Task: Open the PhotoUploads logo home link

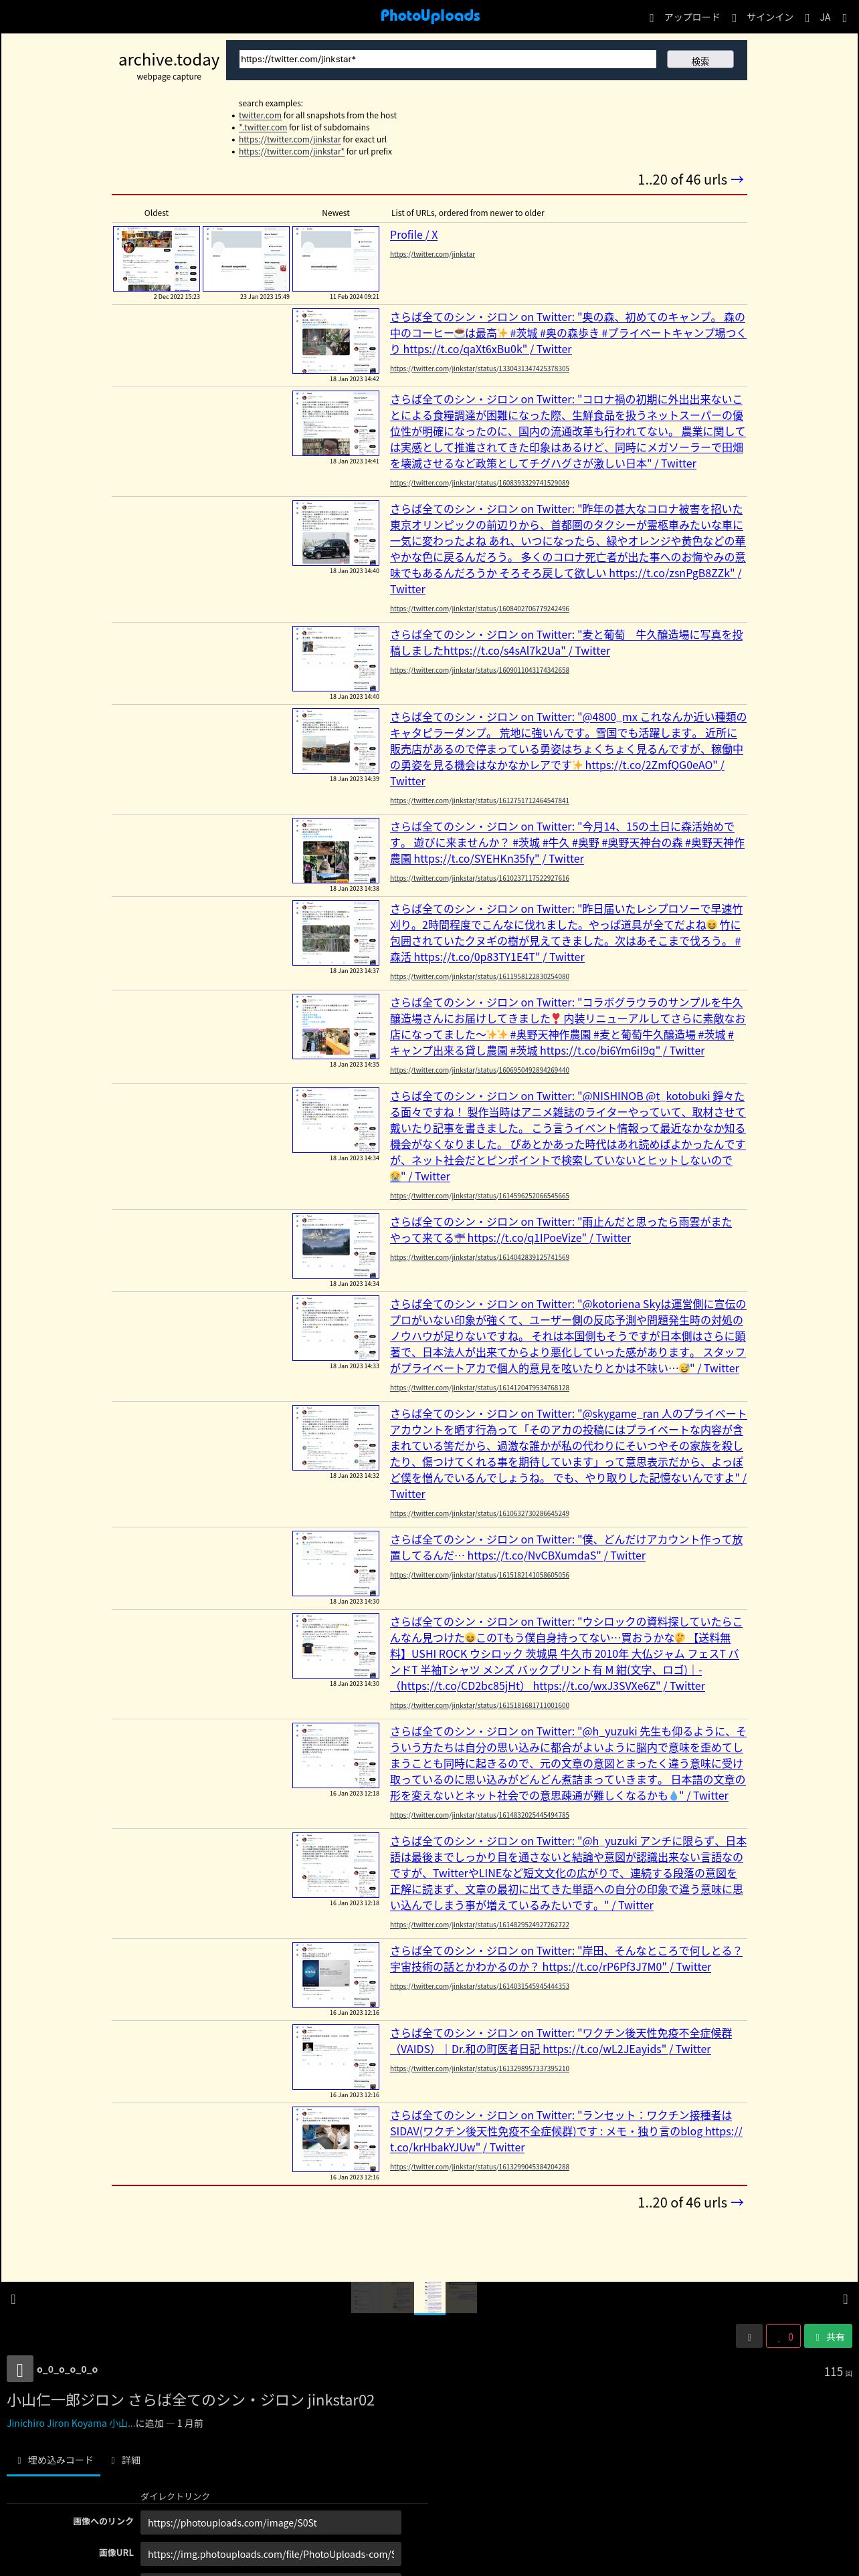Action: 430,16
